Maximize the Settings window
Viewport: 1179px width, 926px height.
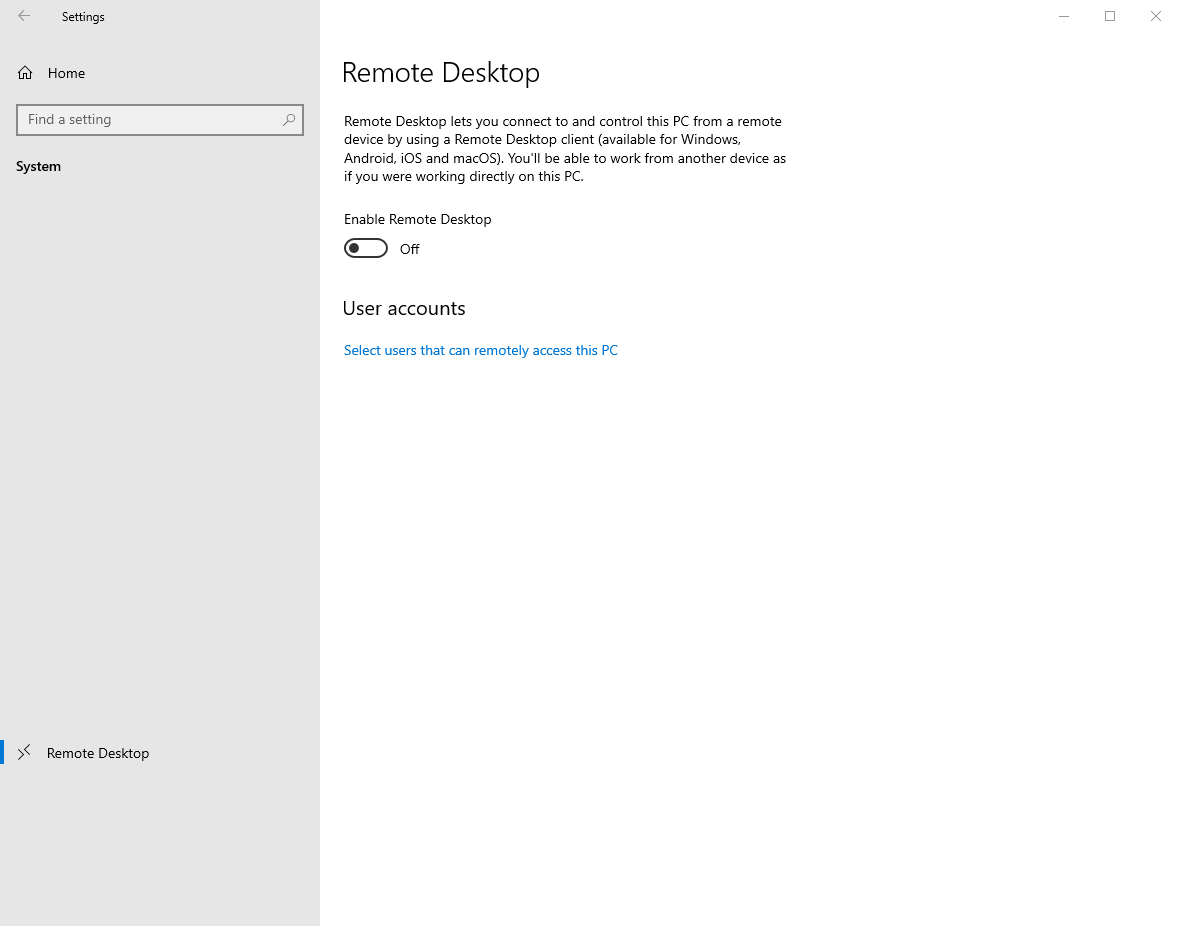coord(1110,16)
